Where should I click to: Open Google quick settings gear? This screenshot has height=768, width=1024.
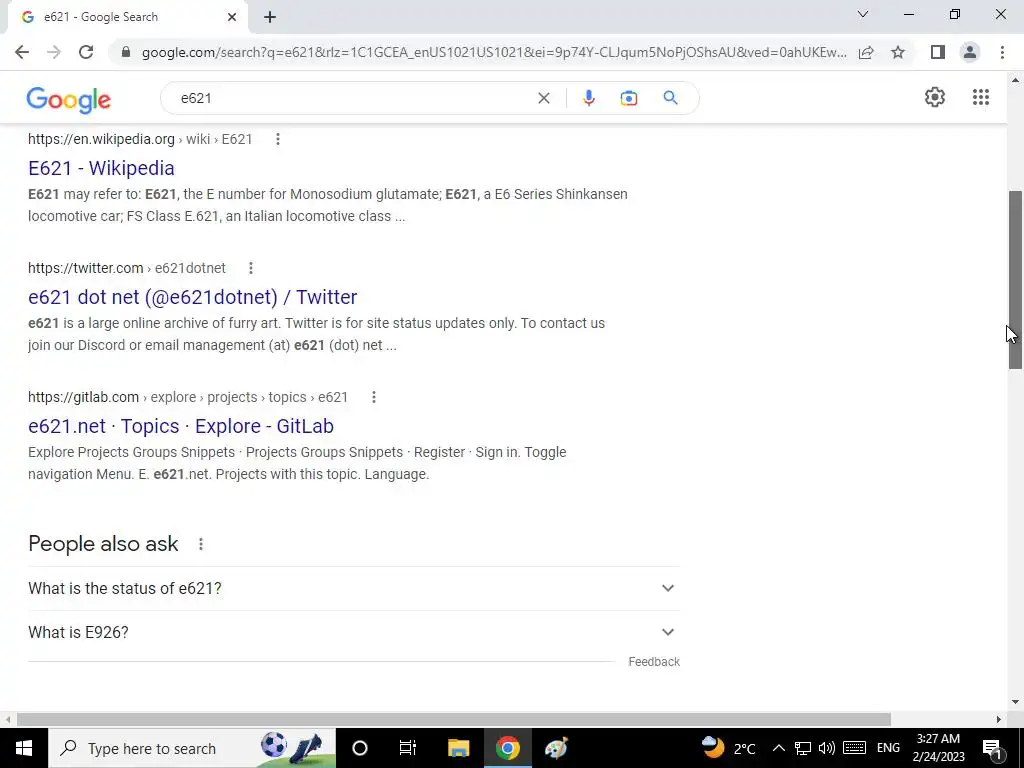935,97
